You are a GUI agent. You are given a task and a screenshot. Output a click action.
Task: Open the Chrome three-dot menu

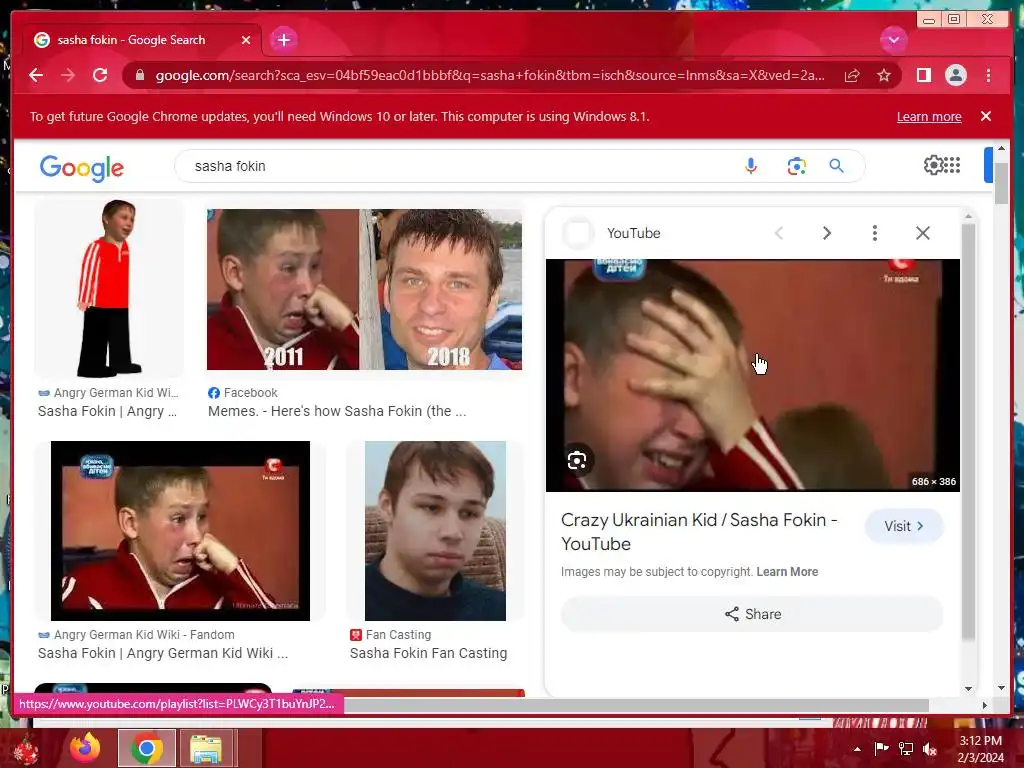989,76
